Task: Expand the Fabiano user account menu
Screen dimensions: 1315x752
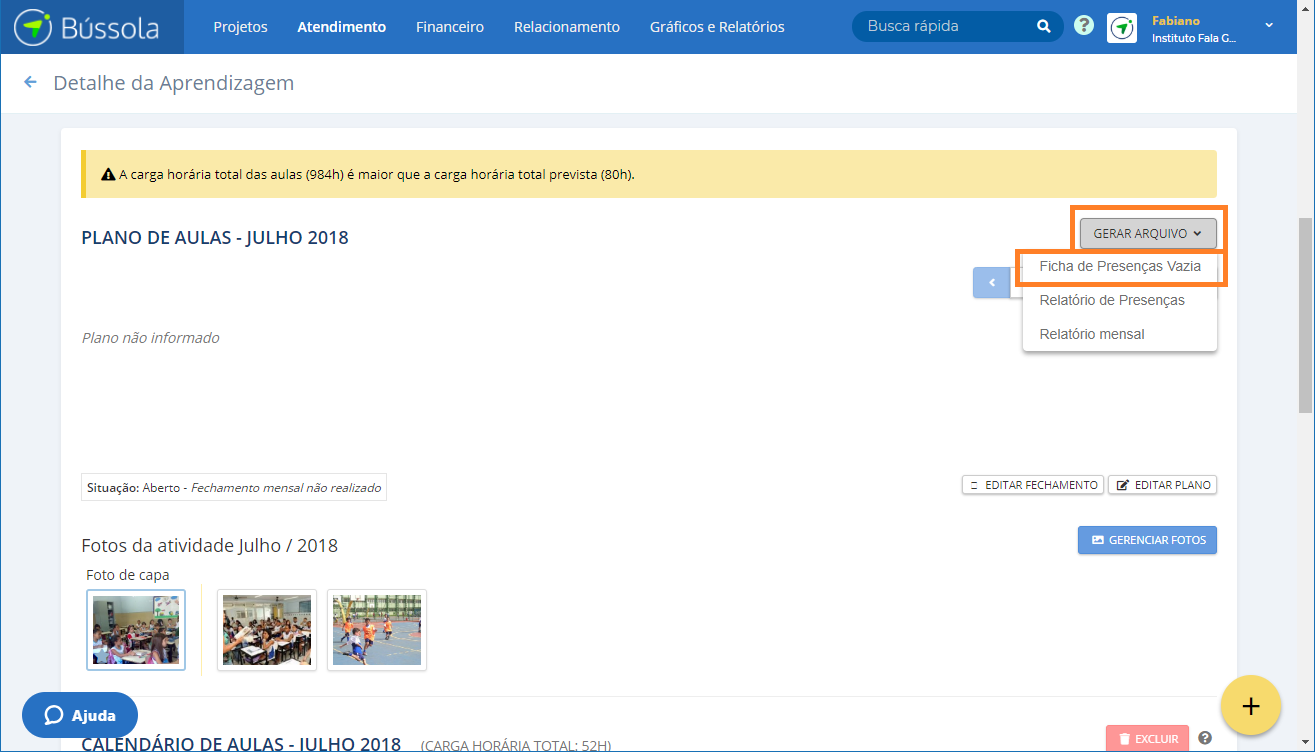Action: (x=1269, y=26)
